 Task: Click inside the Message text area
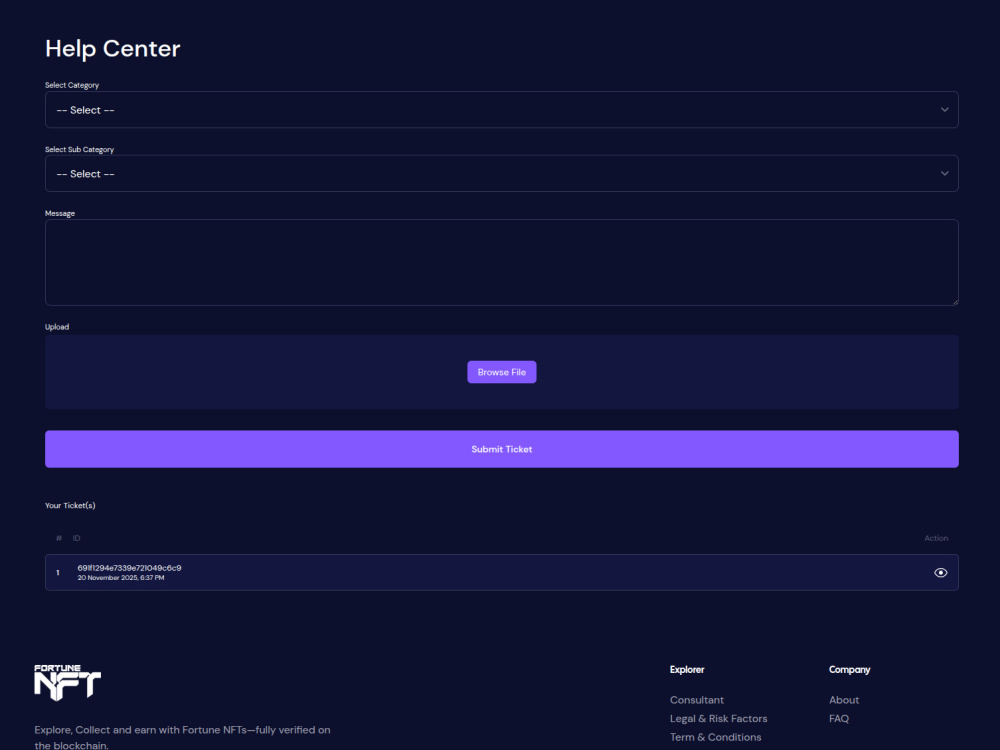coord(501,262)
